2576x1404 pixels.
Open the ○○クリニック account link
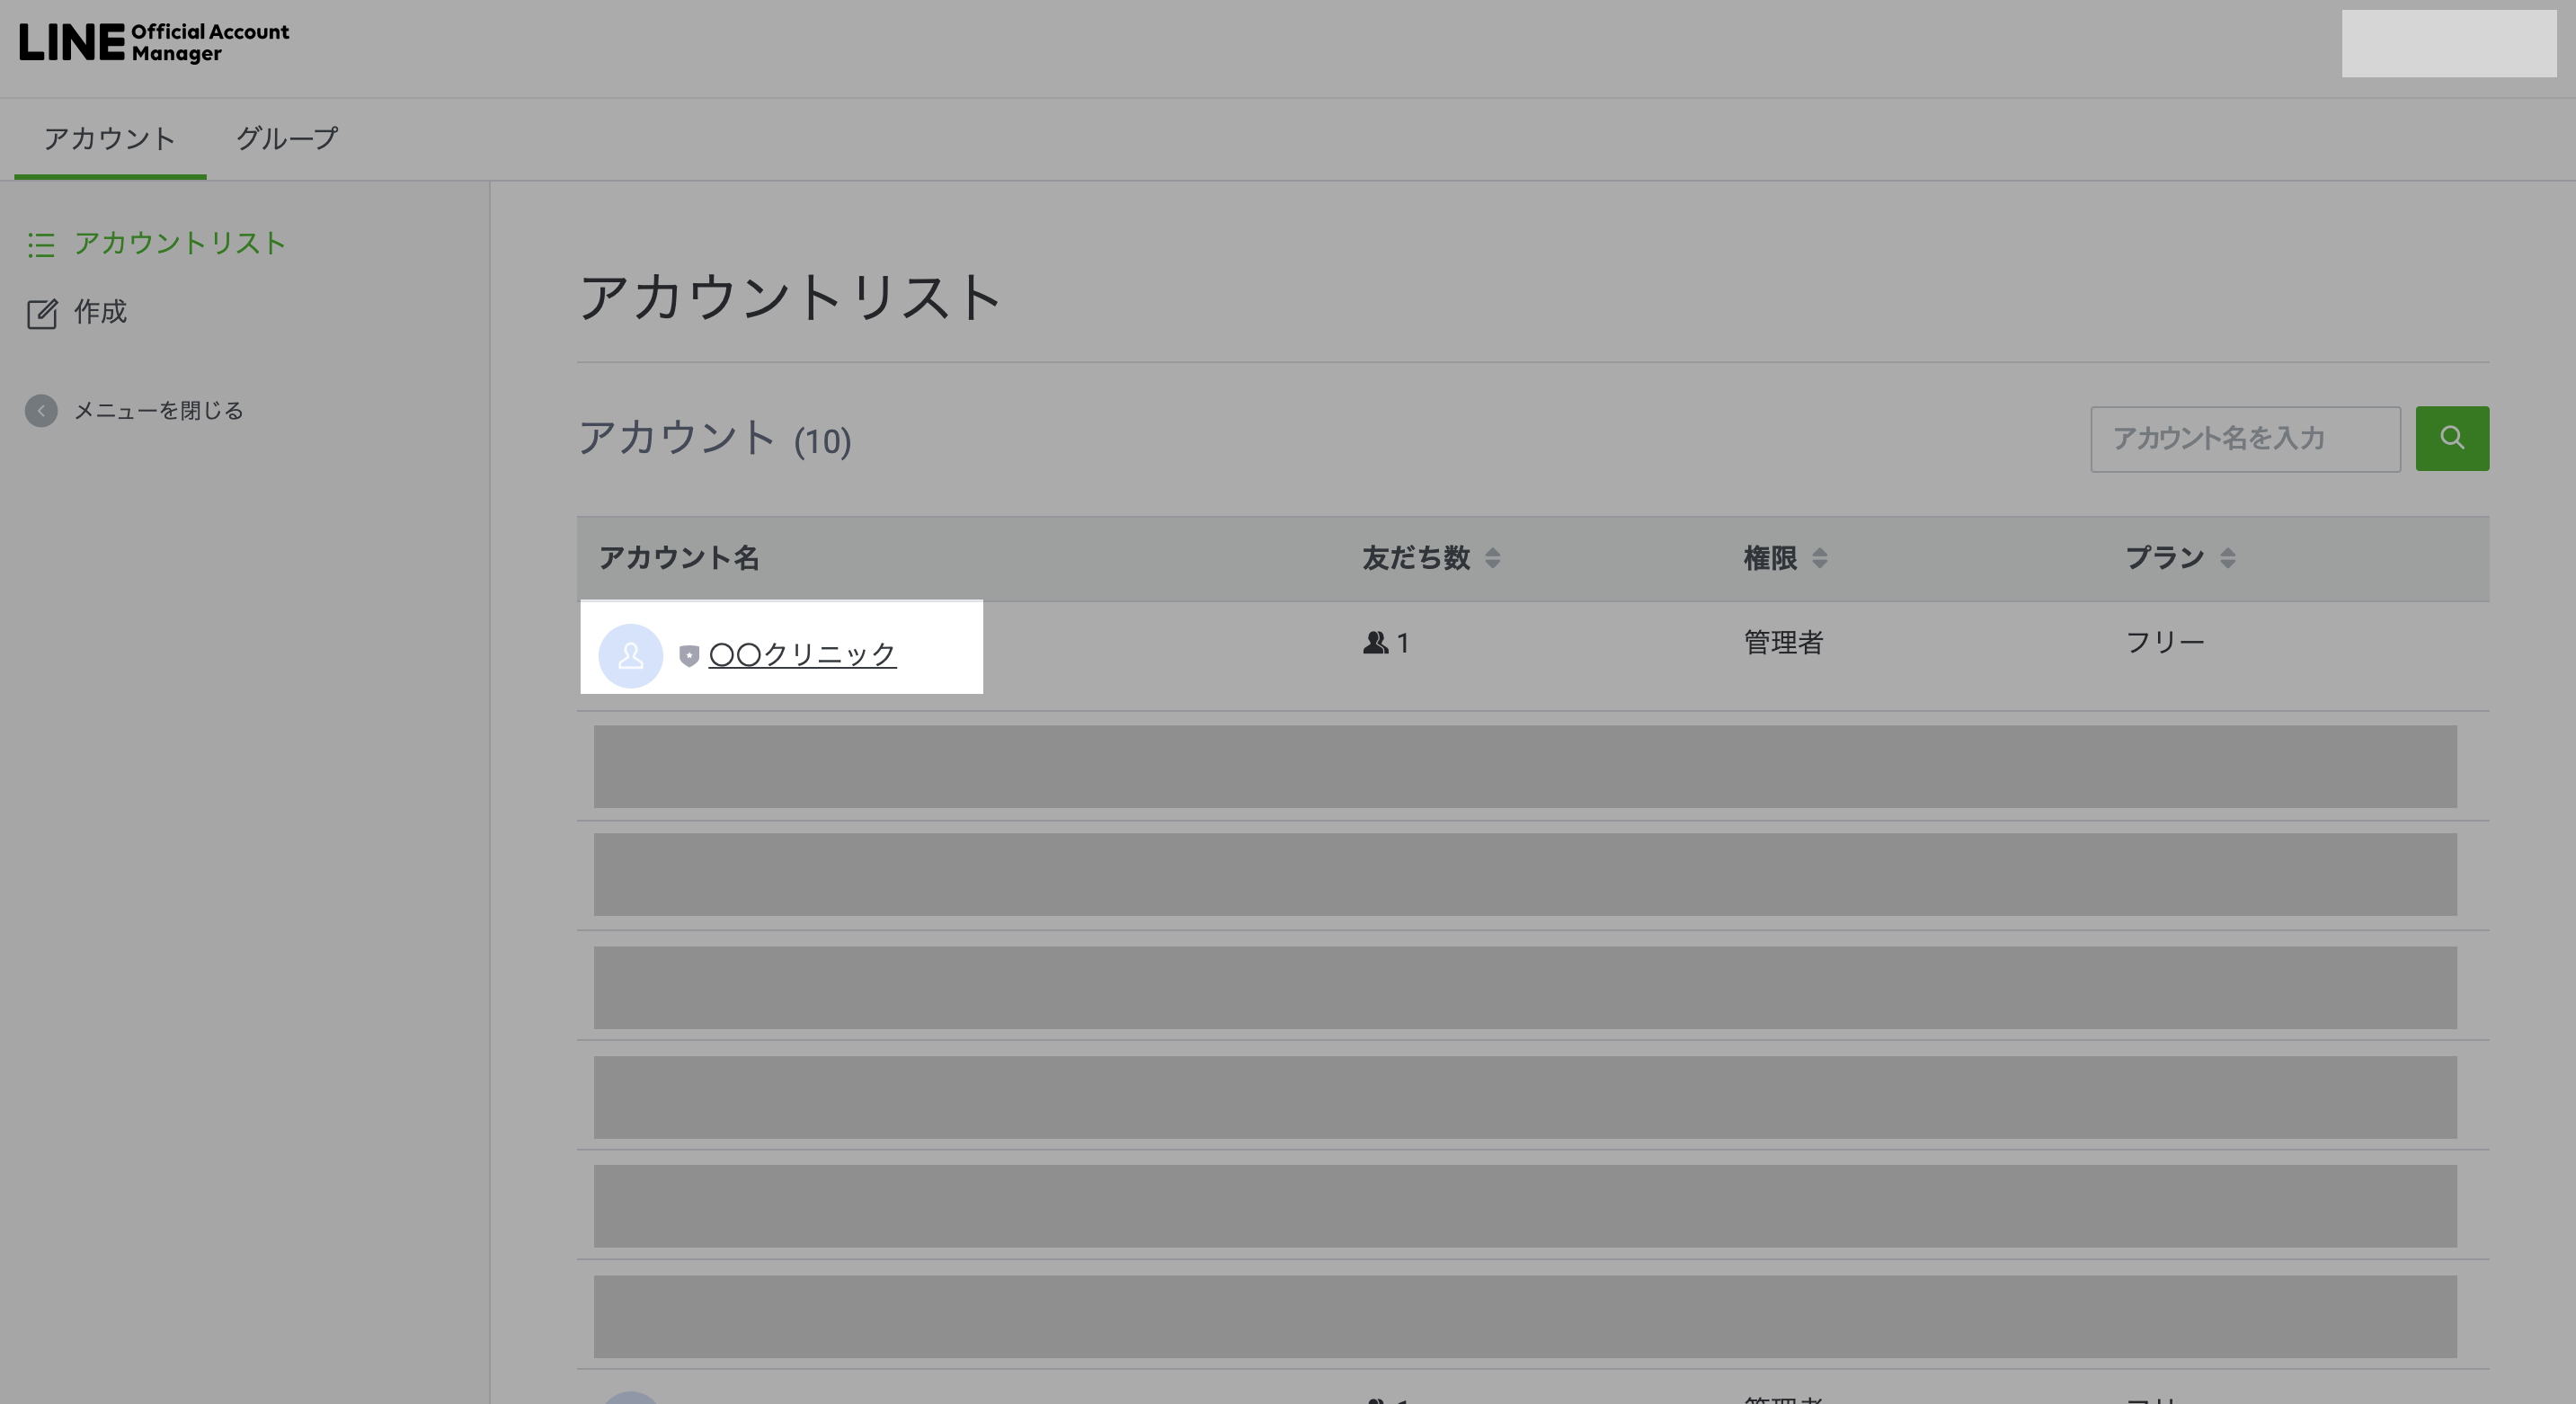click(x=802, y=655)
